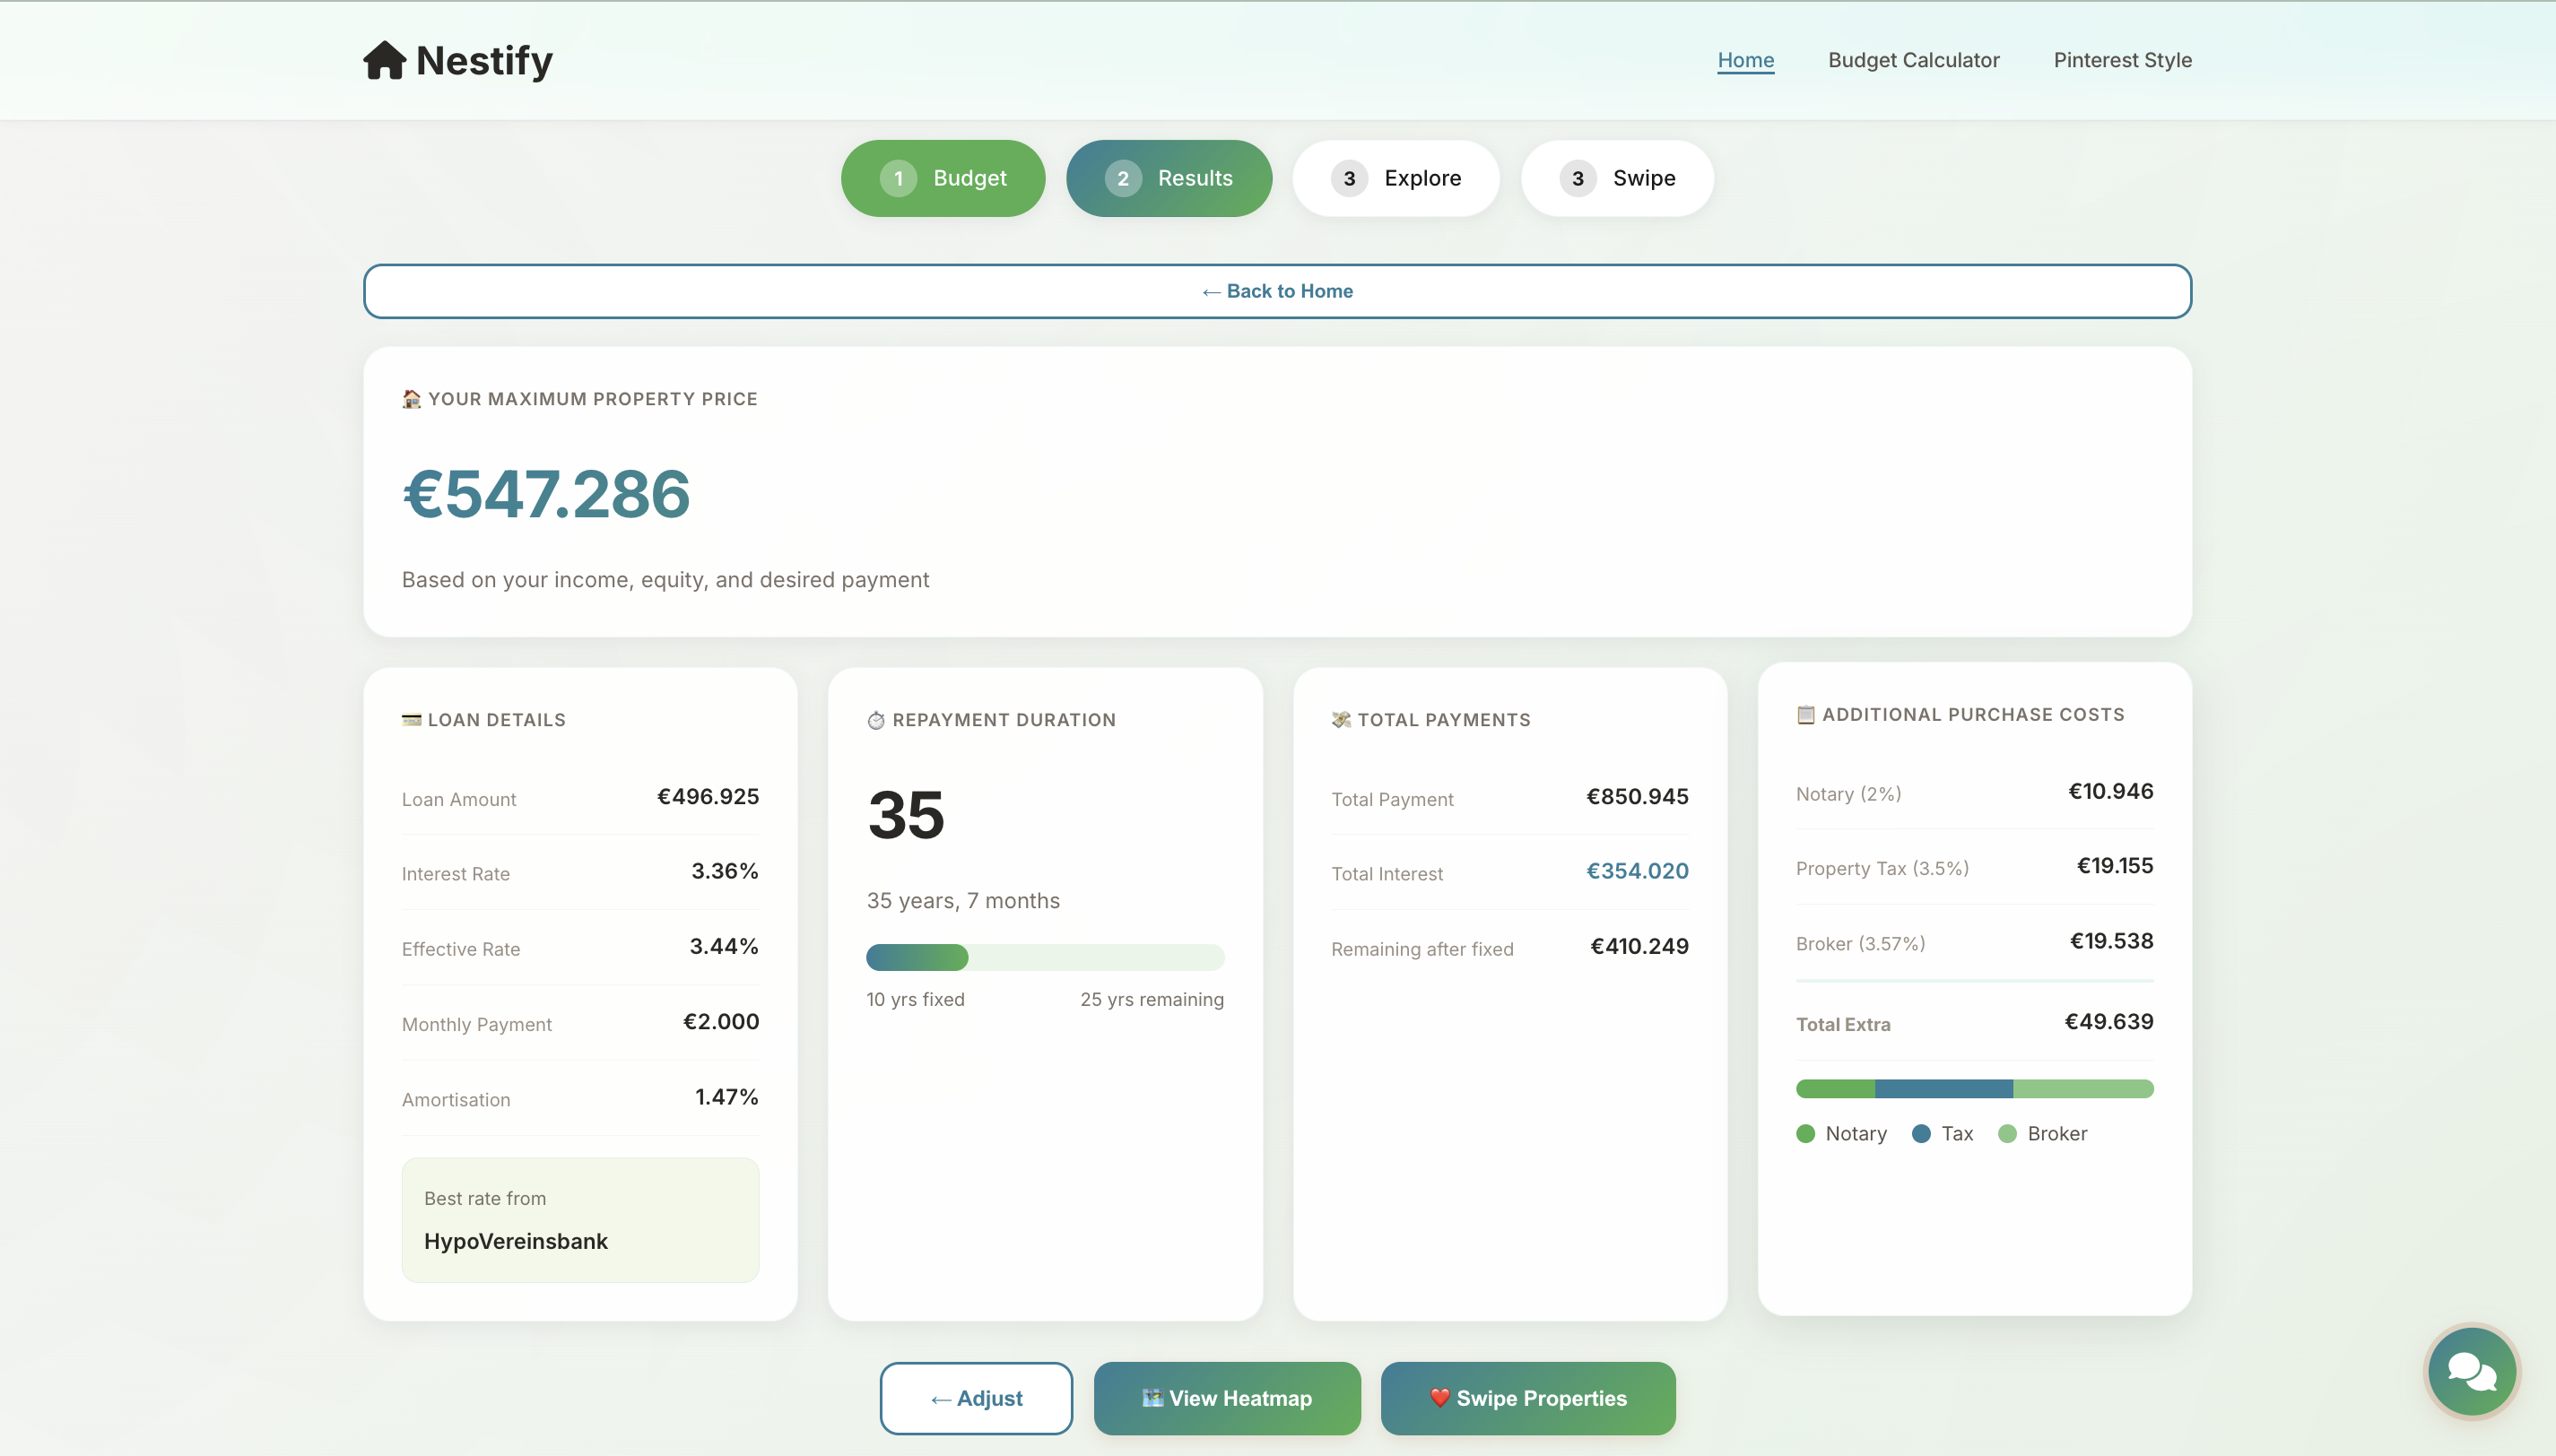2556x1456 pixels.
Task: Click the Nestify house logo icon
Action: (x=384, y=60)
